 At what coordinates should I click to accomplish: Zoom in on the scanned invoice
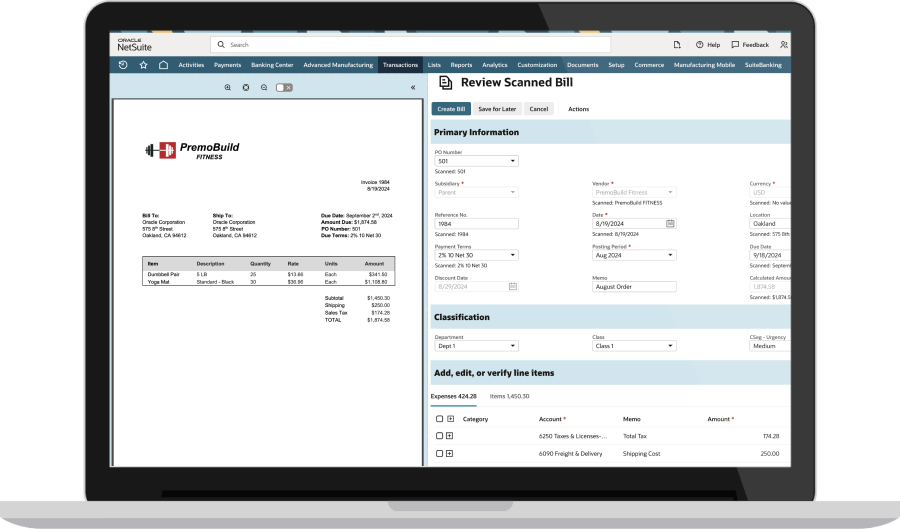[x=228, y=88]
